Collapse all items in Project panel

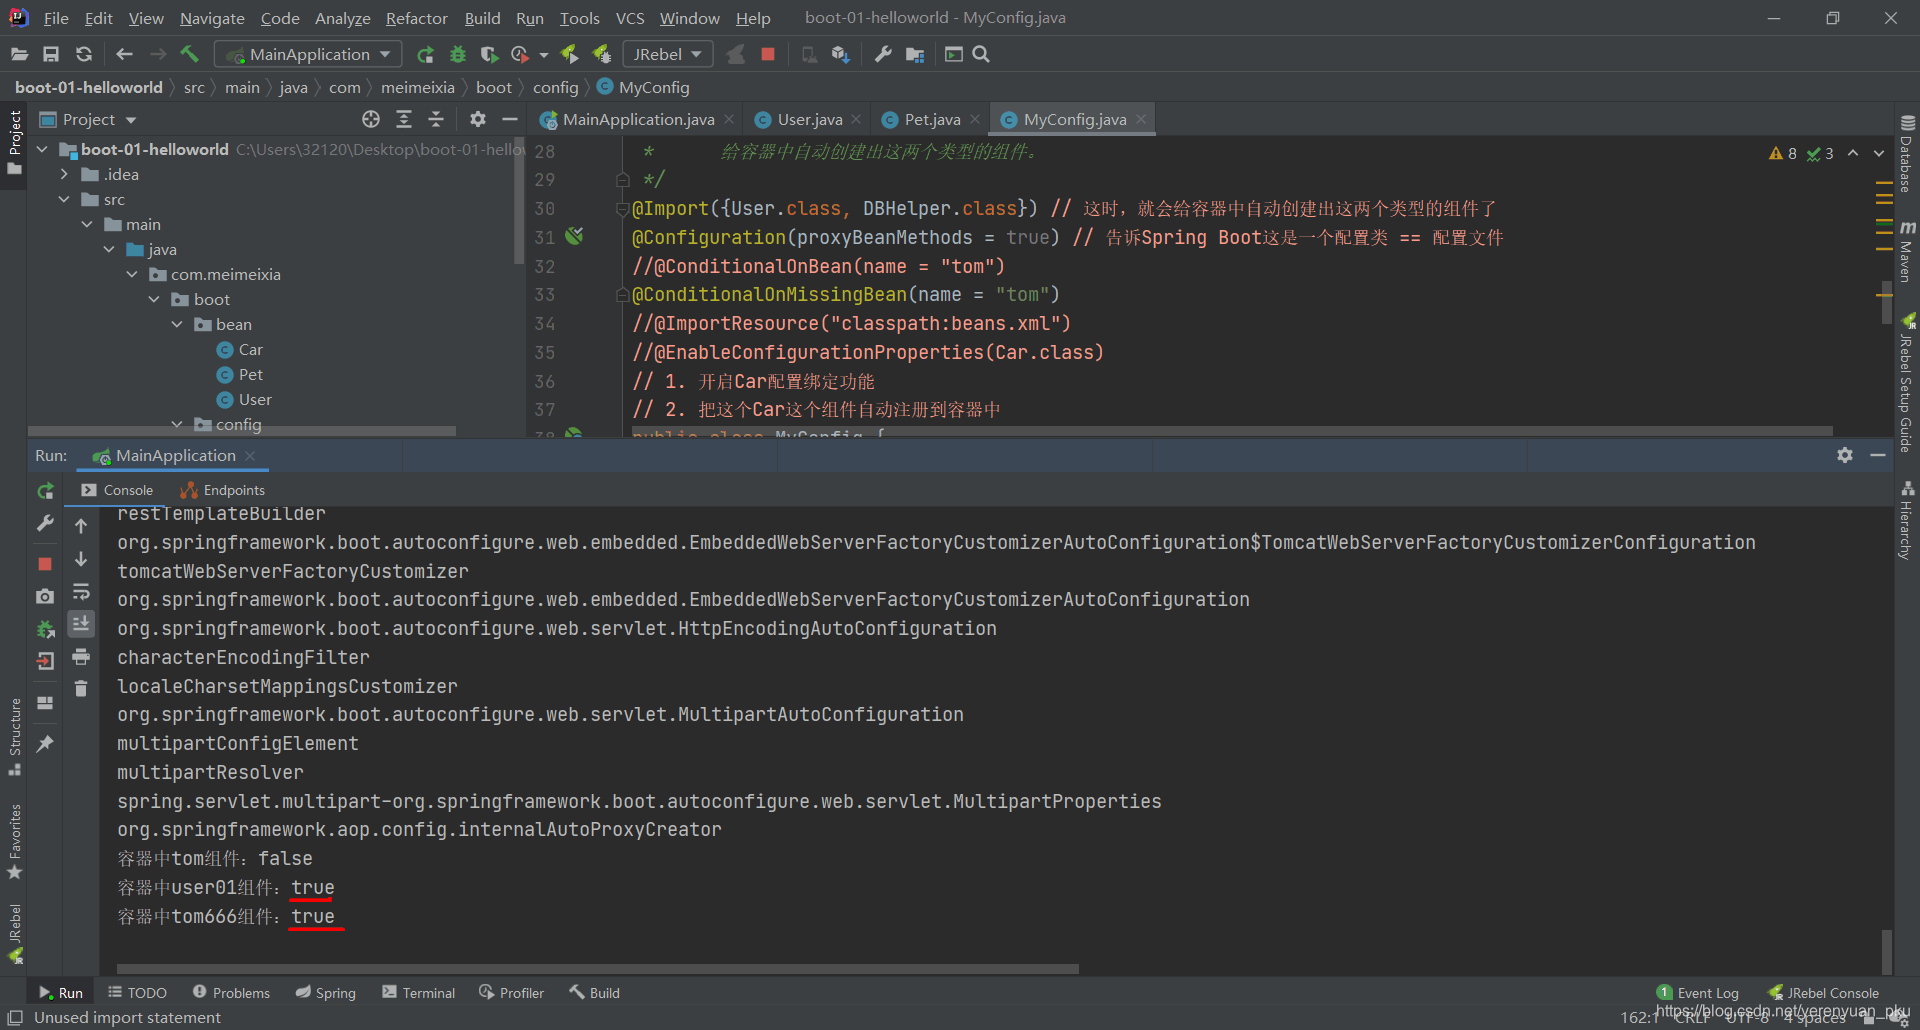[436, 119]
